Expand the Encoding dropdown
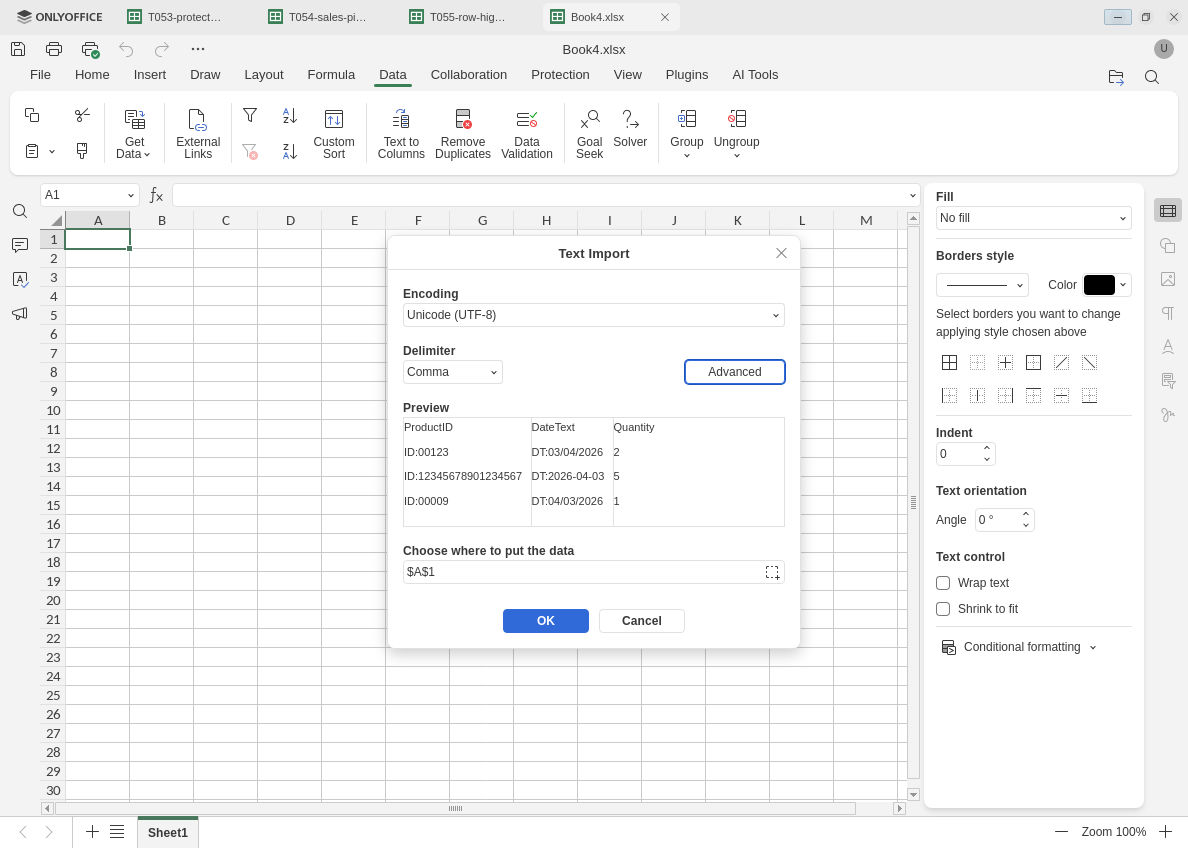The width and height of the screenshot is (1188, 848). [593, 315]
